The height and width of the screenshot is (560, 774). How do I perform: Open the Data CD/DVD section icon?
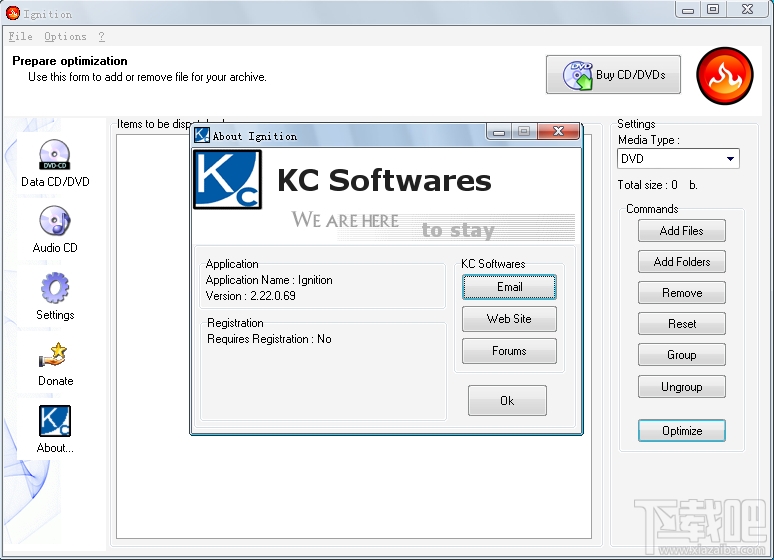coord(55,155)
